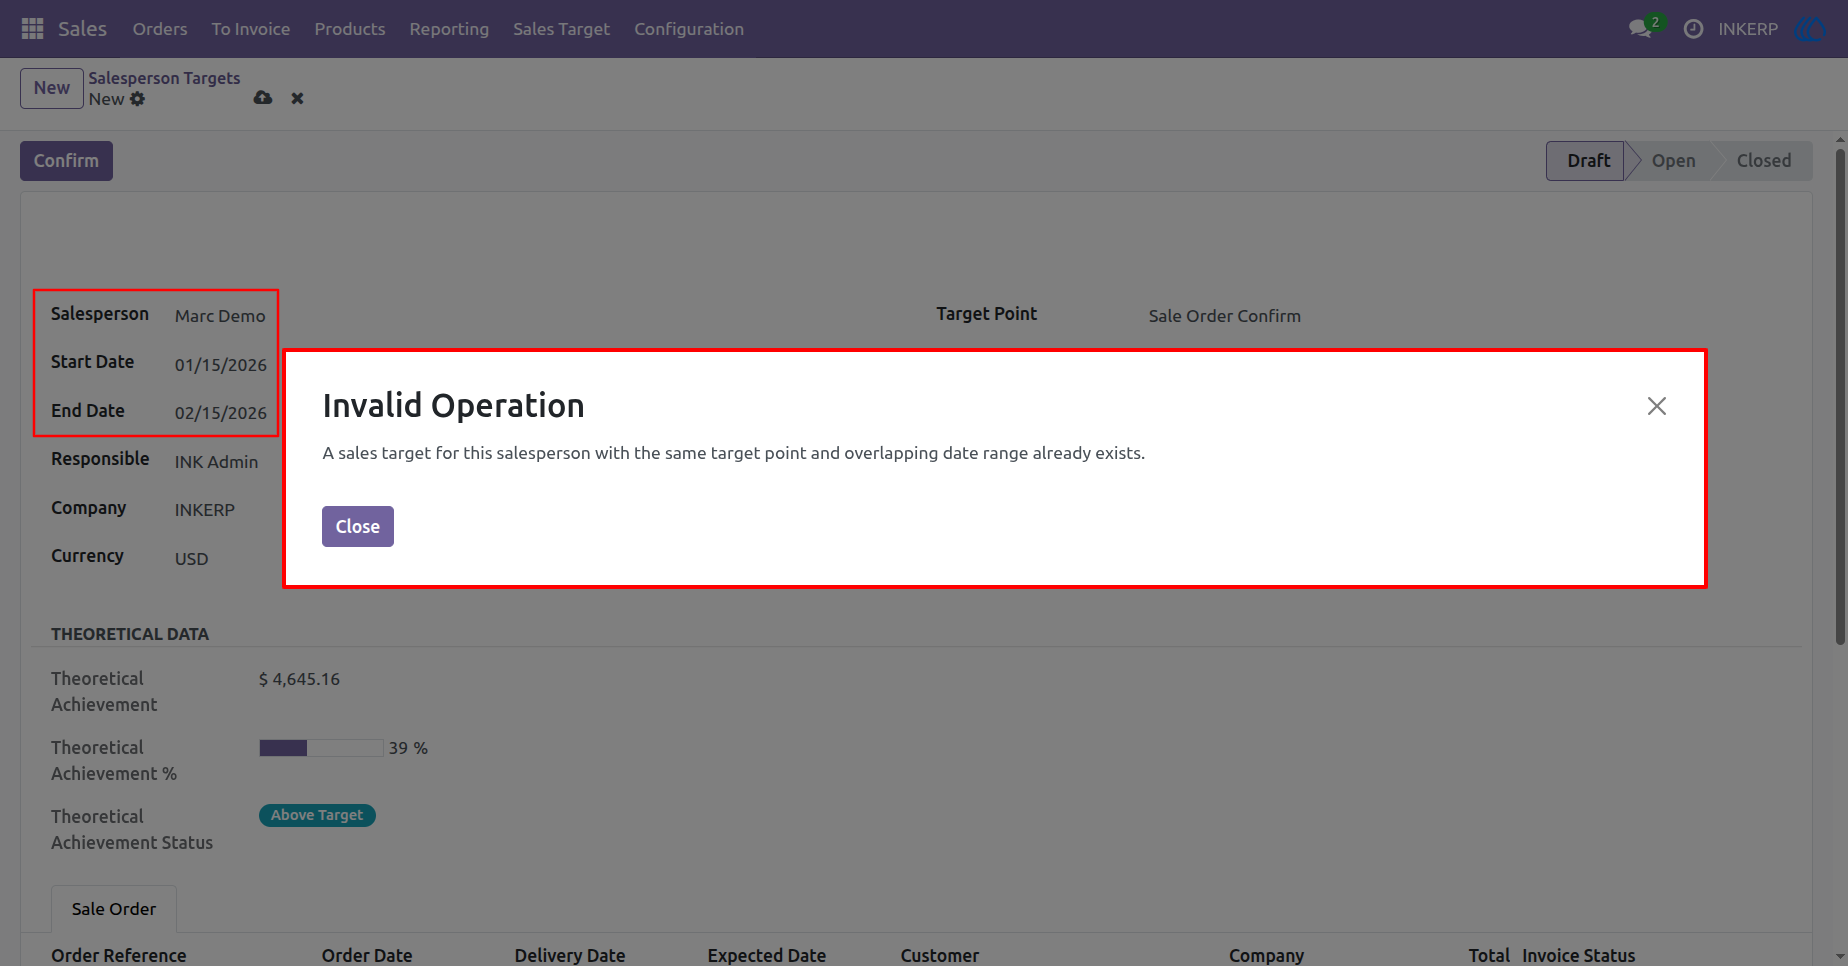Open the Salesperson Targets breadcrumb link

click(x=164, y=78)
